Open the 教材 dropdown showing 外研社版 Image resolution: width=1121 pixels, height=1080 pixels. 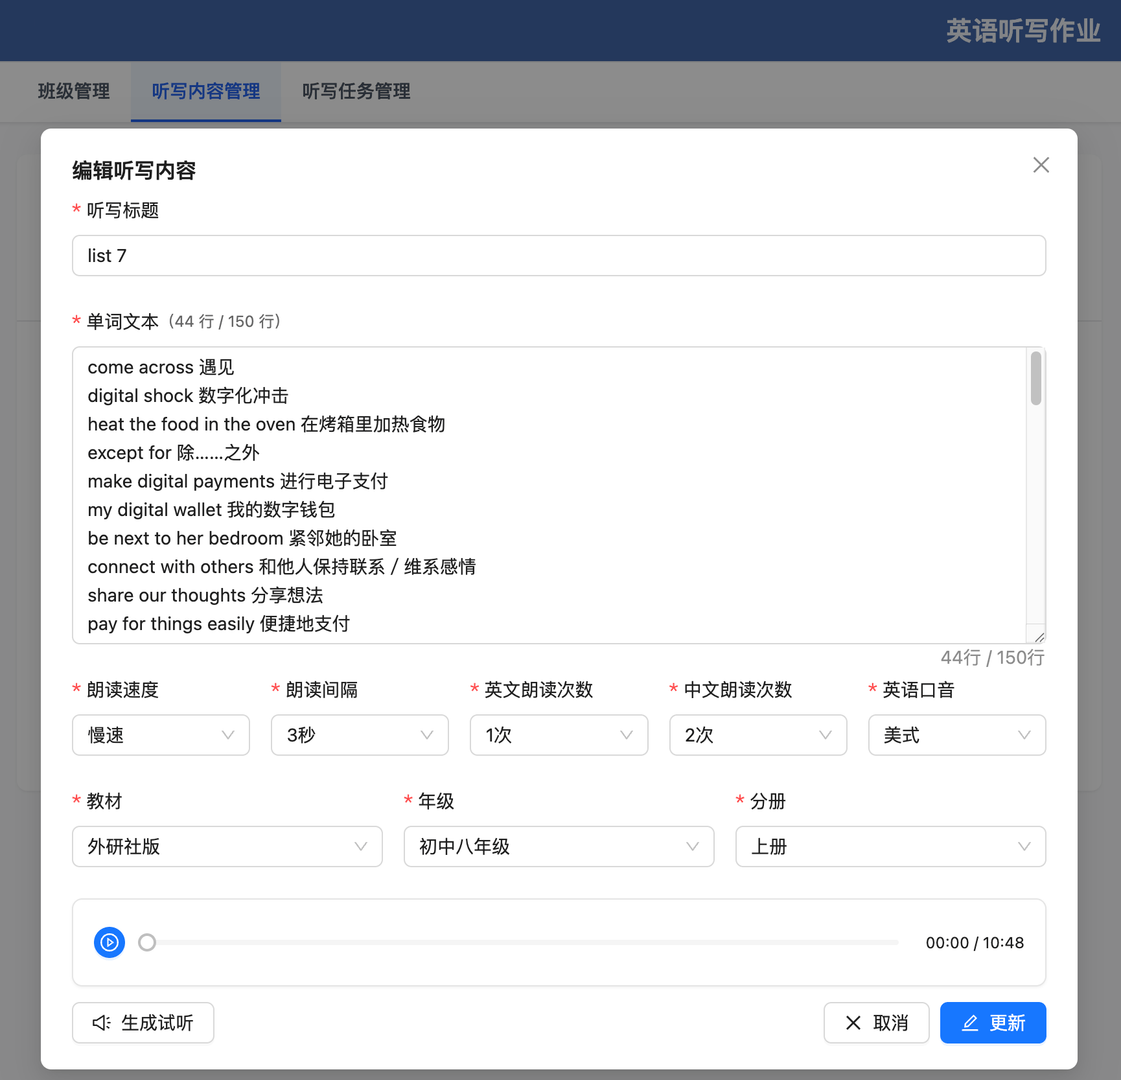[226, 846]
